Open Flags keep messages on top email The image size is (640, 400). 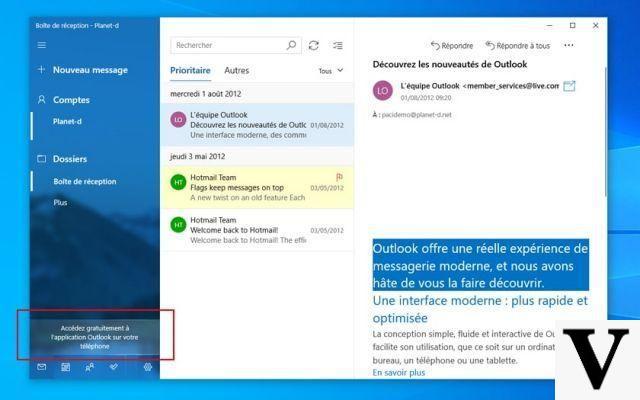point(257,187)
